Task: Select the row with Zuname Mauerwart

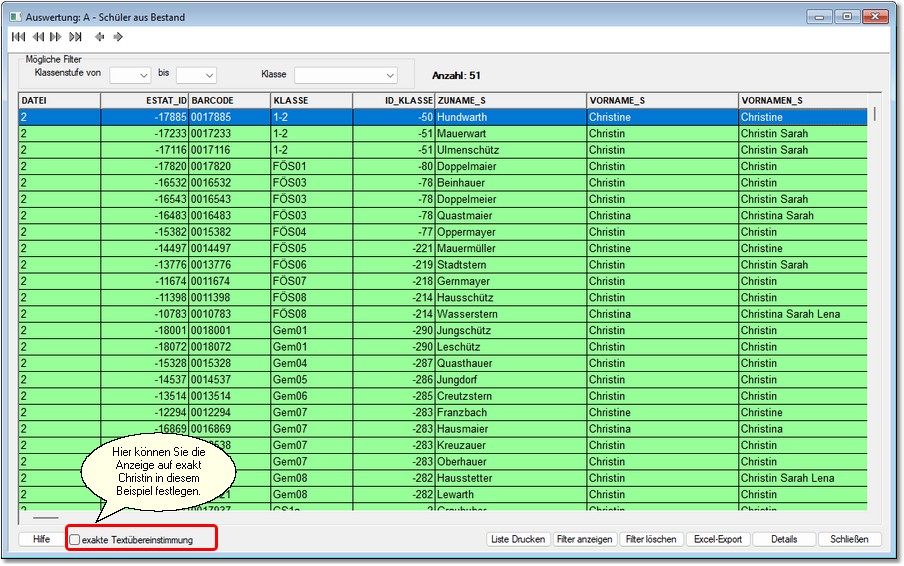Action: [x=468, y=133]
